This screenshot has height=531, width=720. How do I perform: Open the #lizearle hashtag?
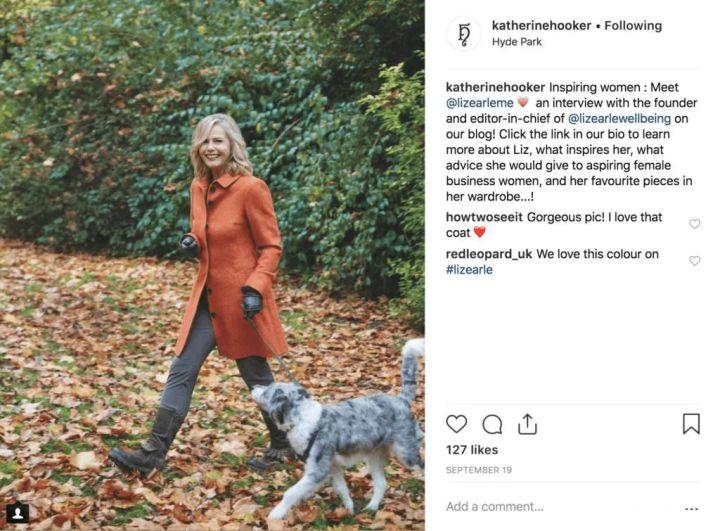point(469,270)
